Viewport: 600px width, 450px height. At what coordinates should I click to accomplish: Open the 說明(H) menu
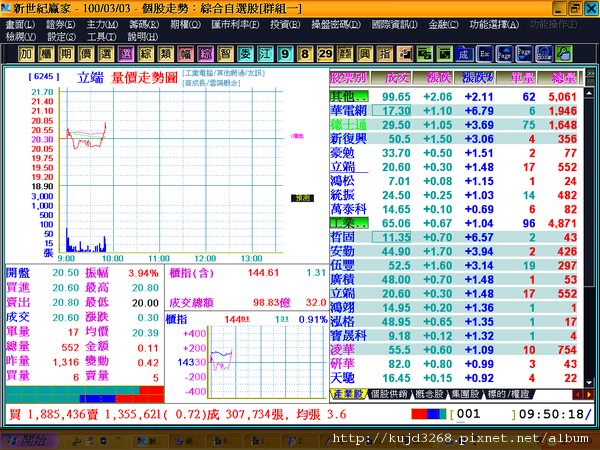click(143, 37)
